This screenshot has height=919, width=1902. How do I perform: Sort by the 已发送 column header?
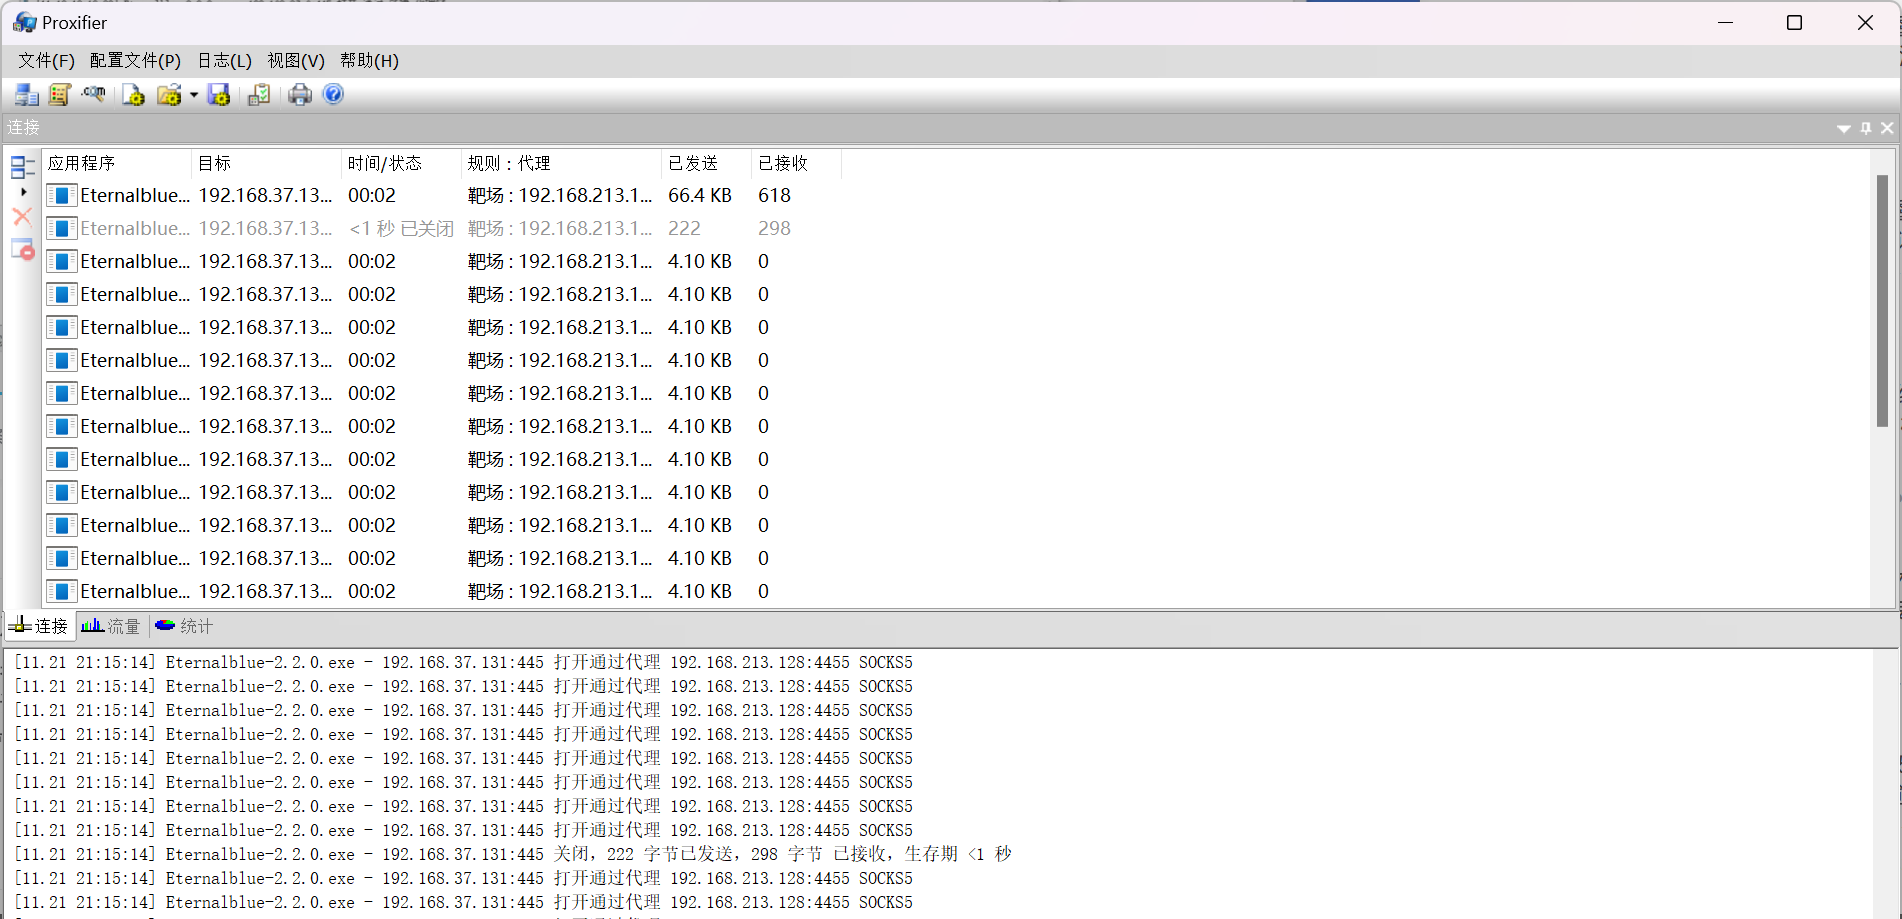[693, 163]
